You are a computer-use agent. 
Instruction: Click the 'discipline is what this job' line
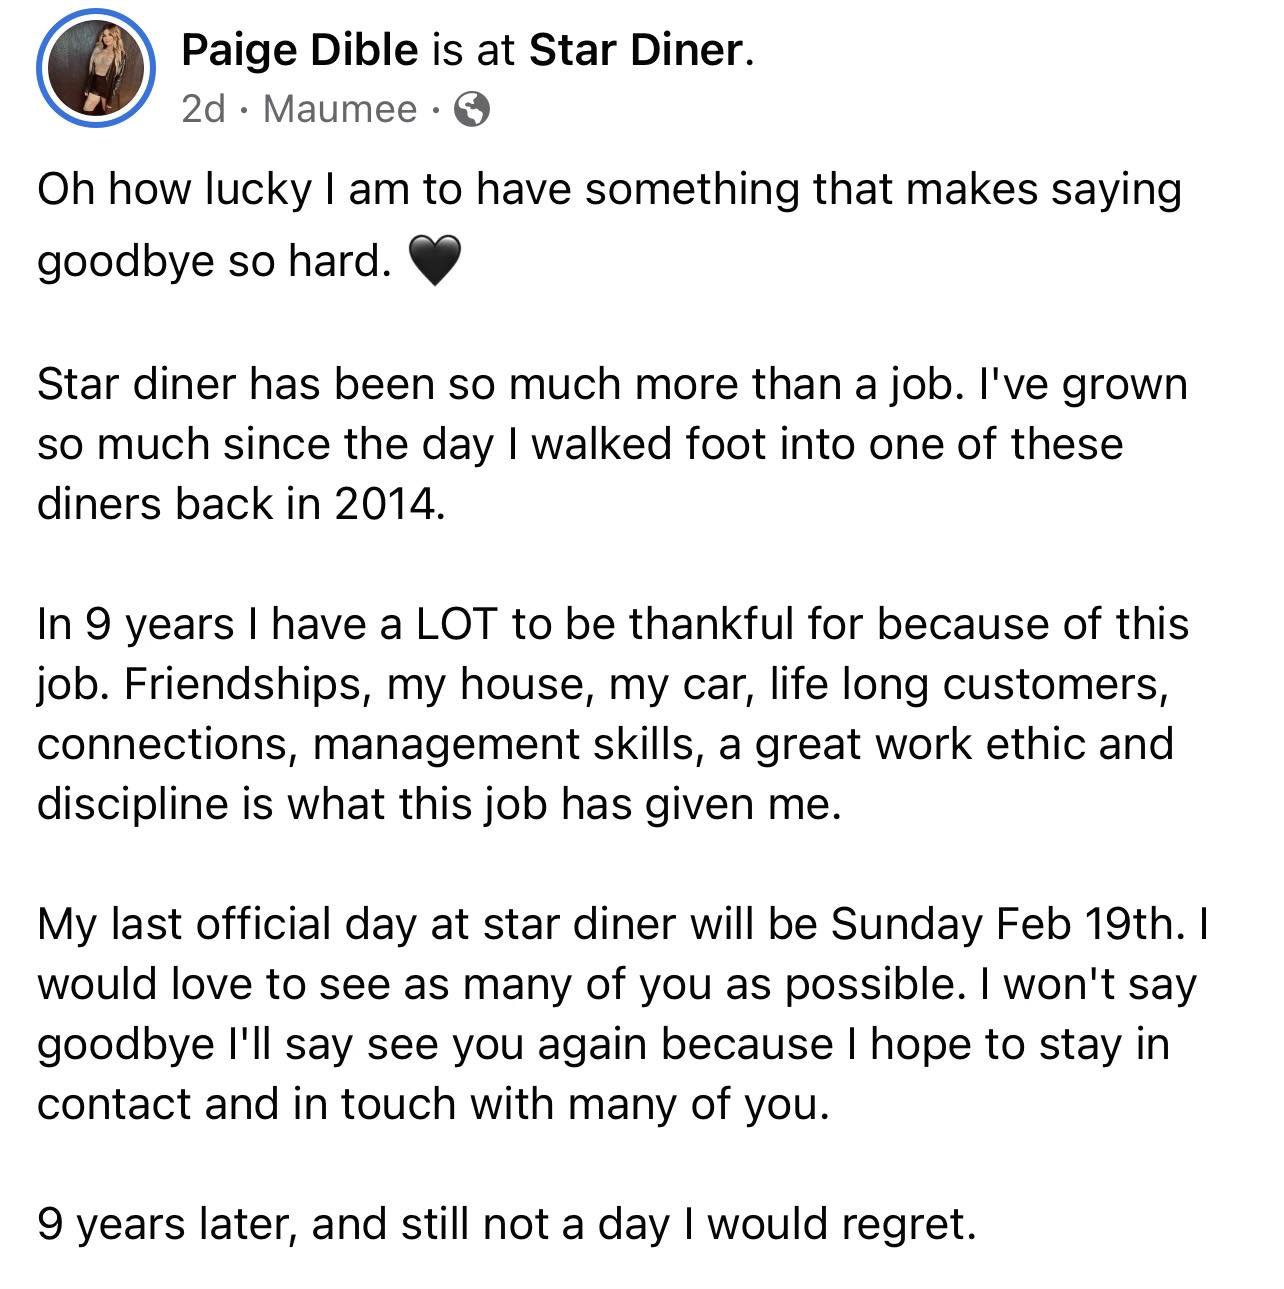(440, 805)
